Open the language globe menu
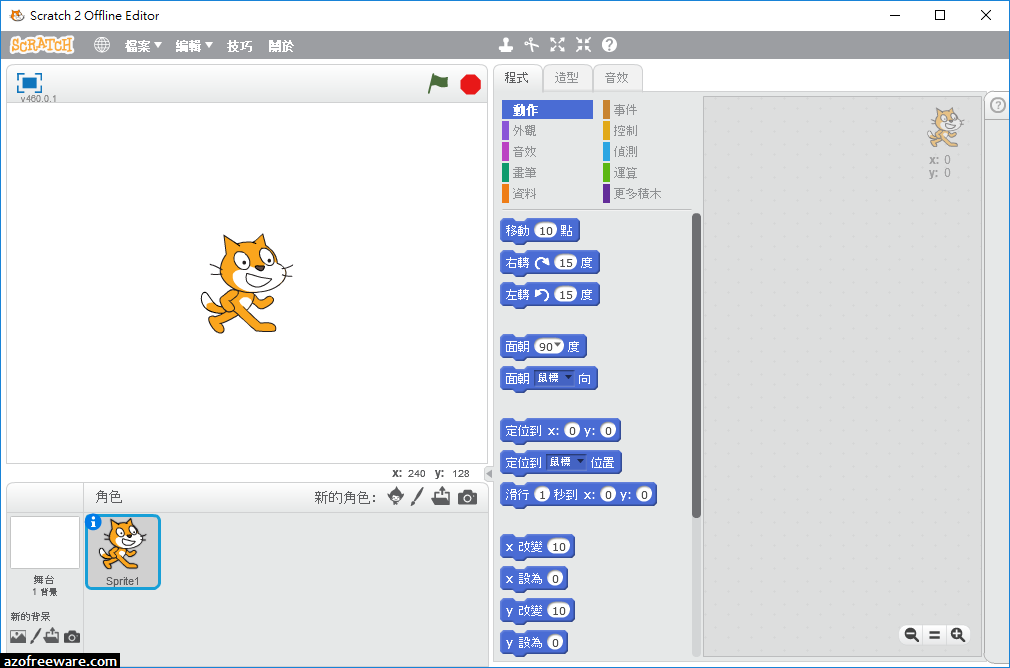The width and height of the screenshot is (1010, 668). [x=102, y=45]
